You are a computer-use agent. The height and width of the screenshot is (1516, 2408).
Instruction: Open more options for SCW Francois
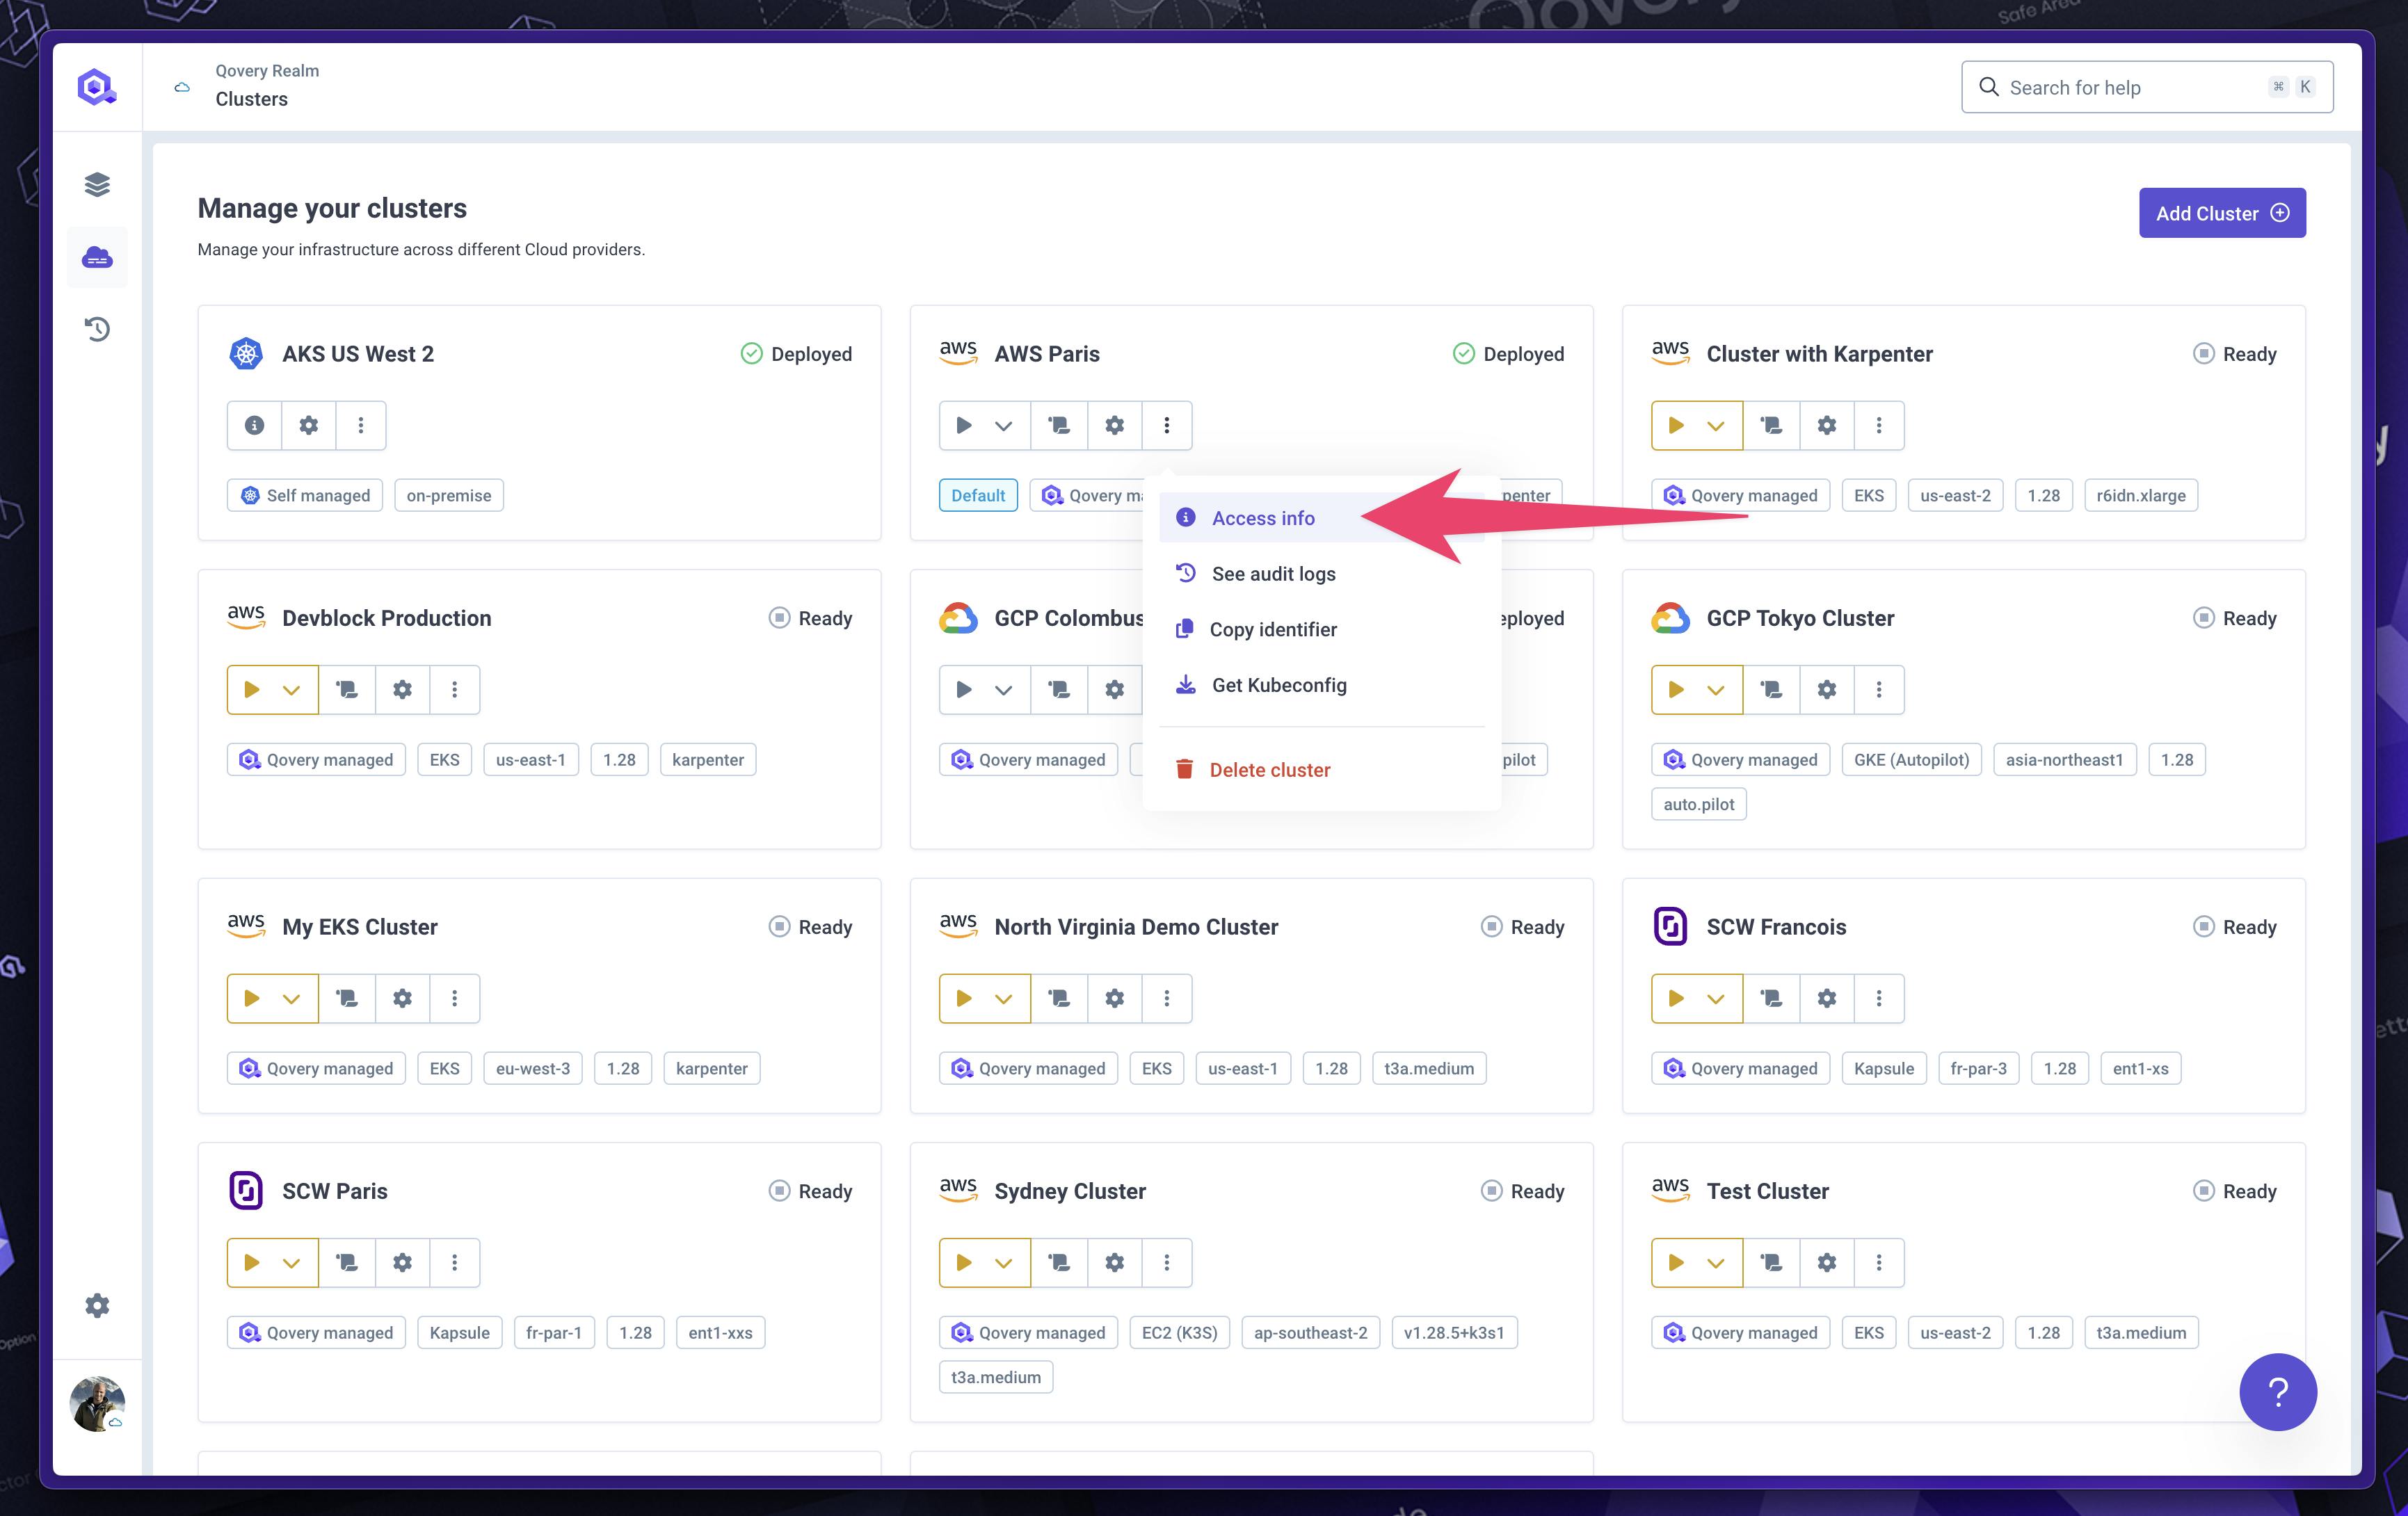[1879, 998]
